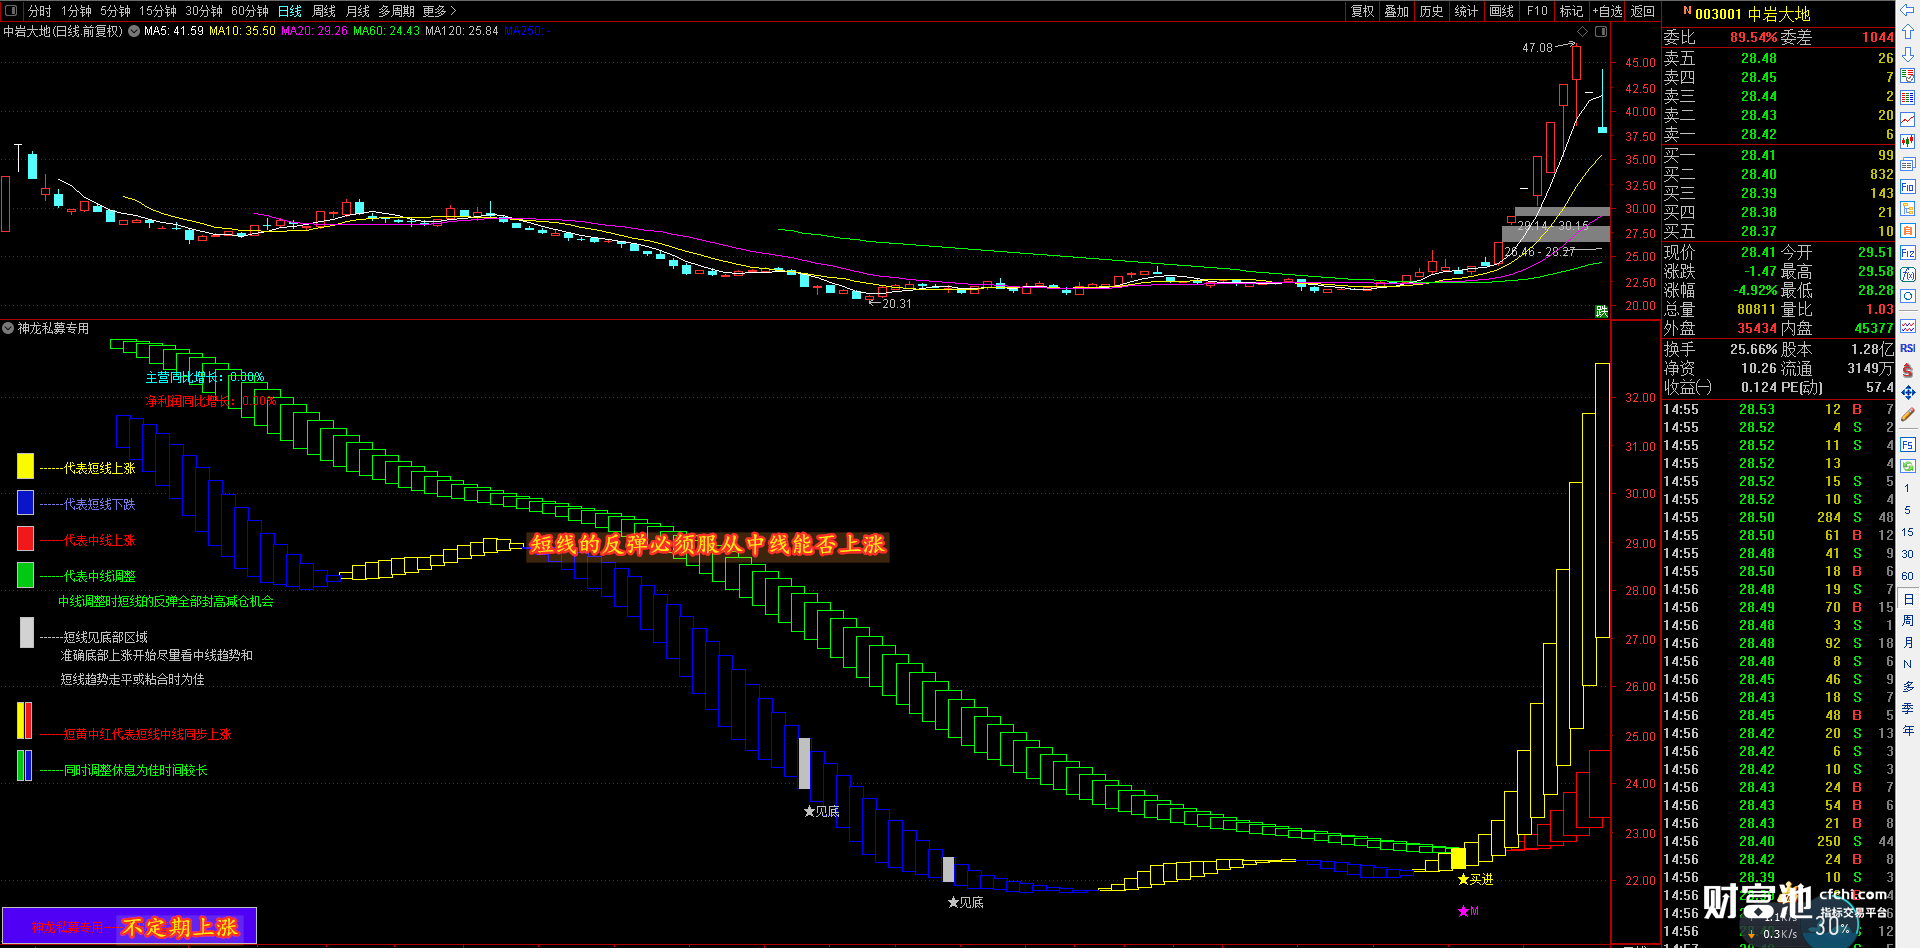
Task: Click the blue up arrow icon
Action: coord(1907,31)
